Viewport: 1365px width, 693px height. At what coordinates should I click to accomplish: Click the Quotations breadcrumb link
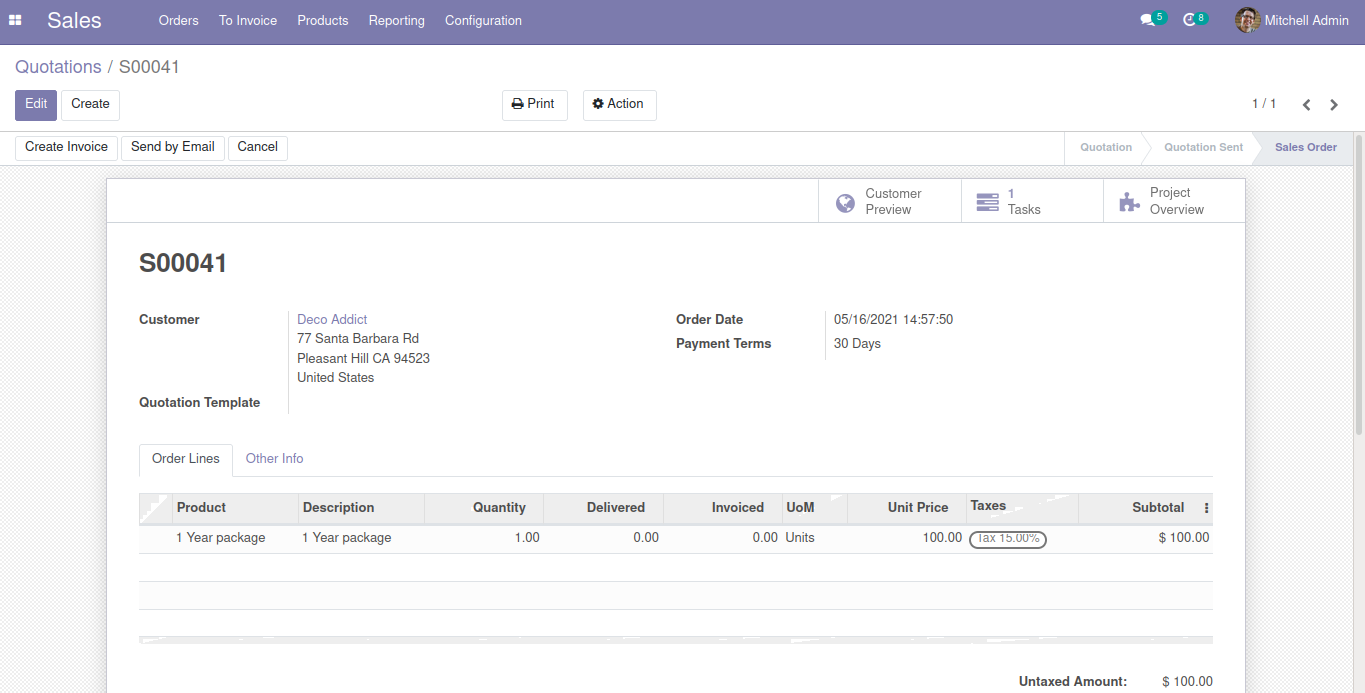[x=58, y=67]
